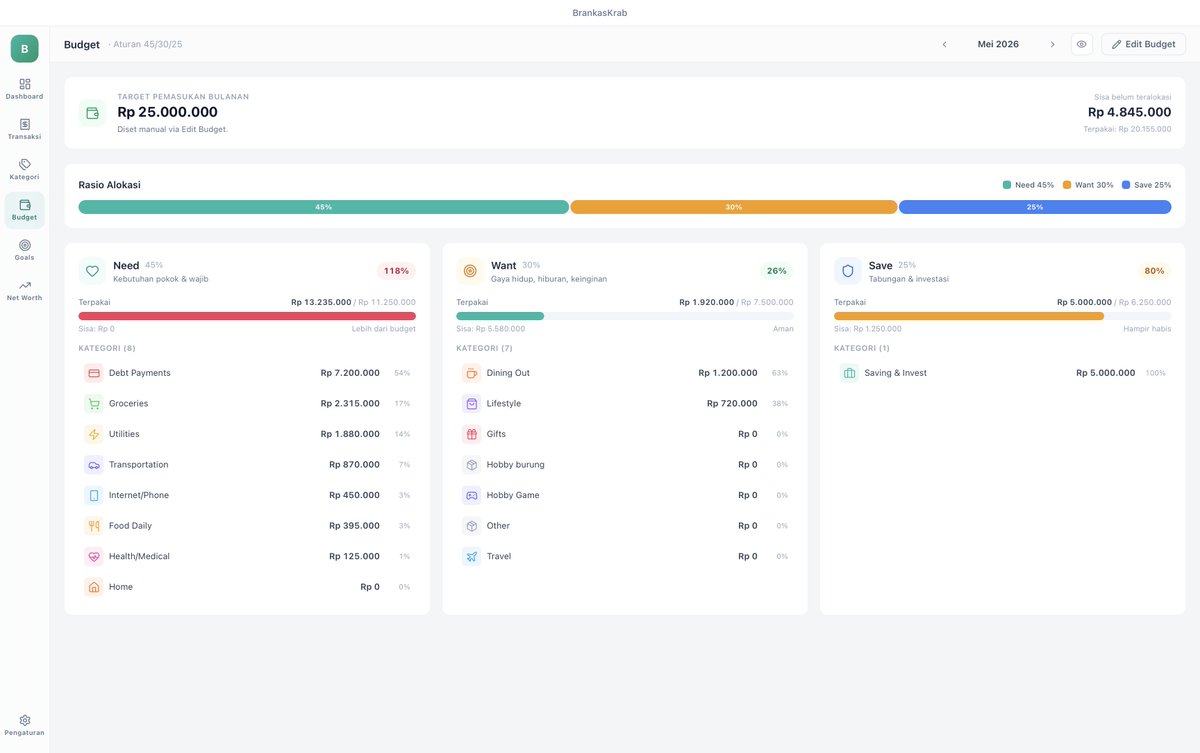Open the Dashboard sidebar item
Image resolution: width=1200 pixels, height=753 pixels.
[25, 89]
